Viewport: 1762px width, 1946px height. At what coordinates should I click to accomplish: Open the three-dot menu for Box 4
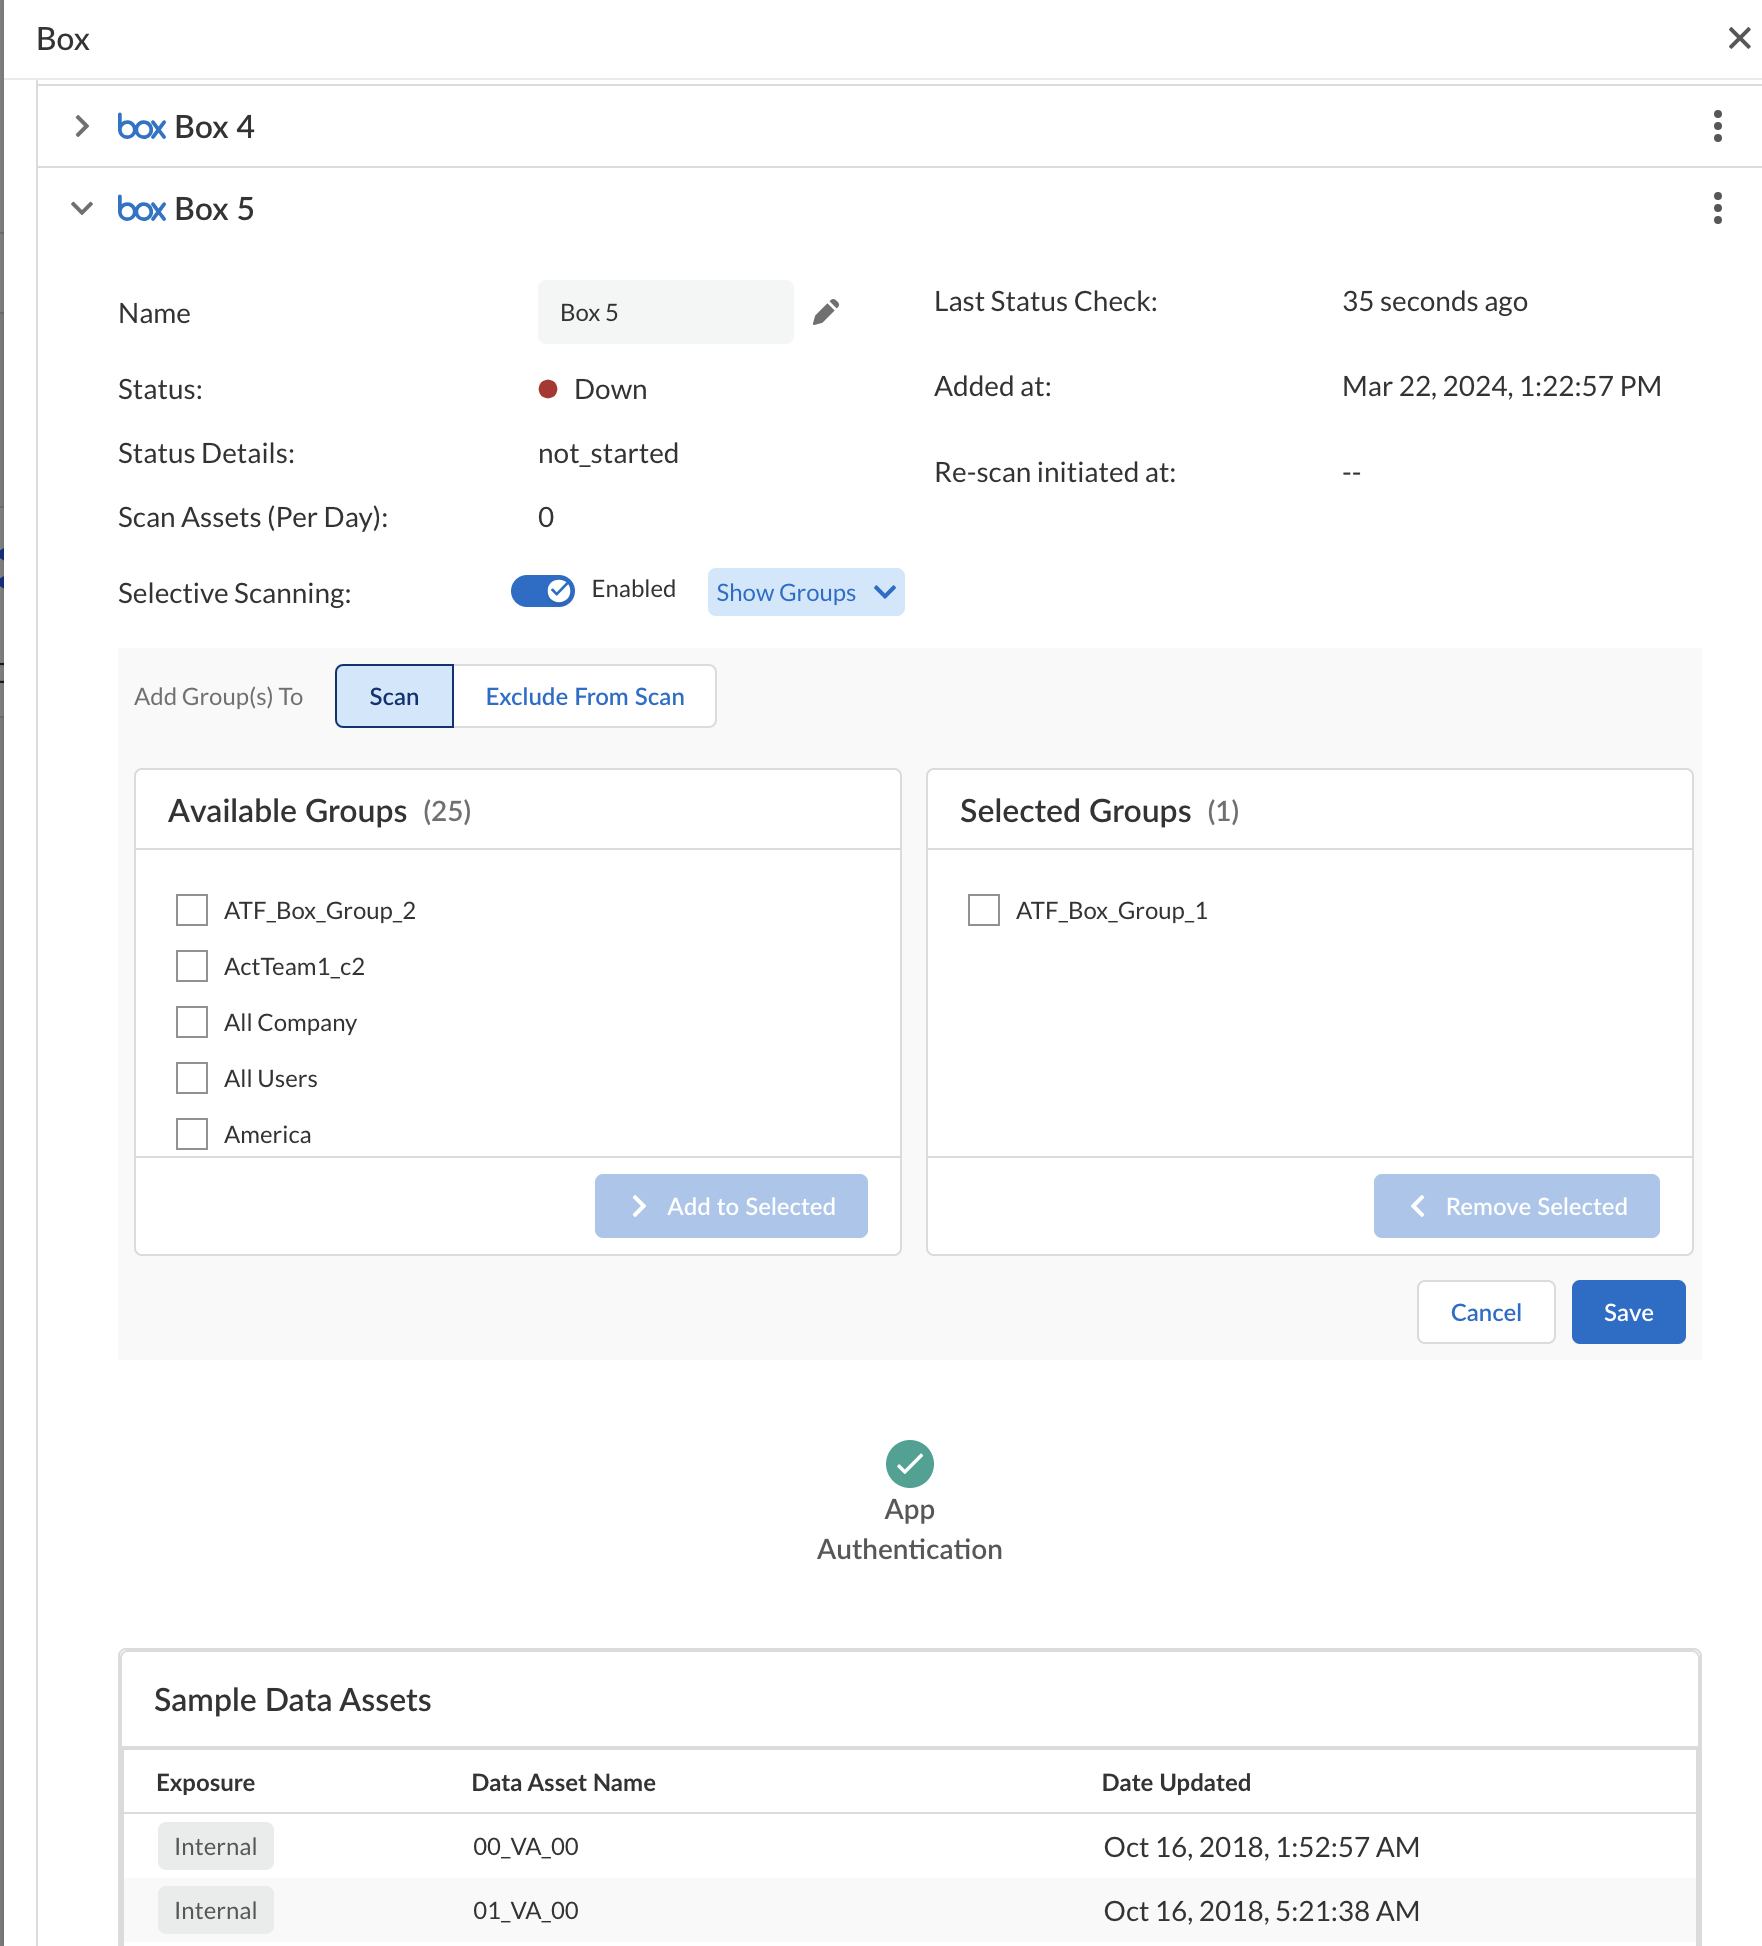1717,127
